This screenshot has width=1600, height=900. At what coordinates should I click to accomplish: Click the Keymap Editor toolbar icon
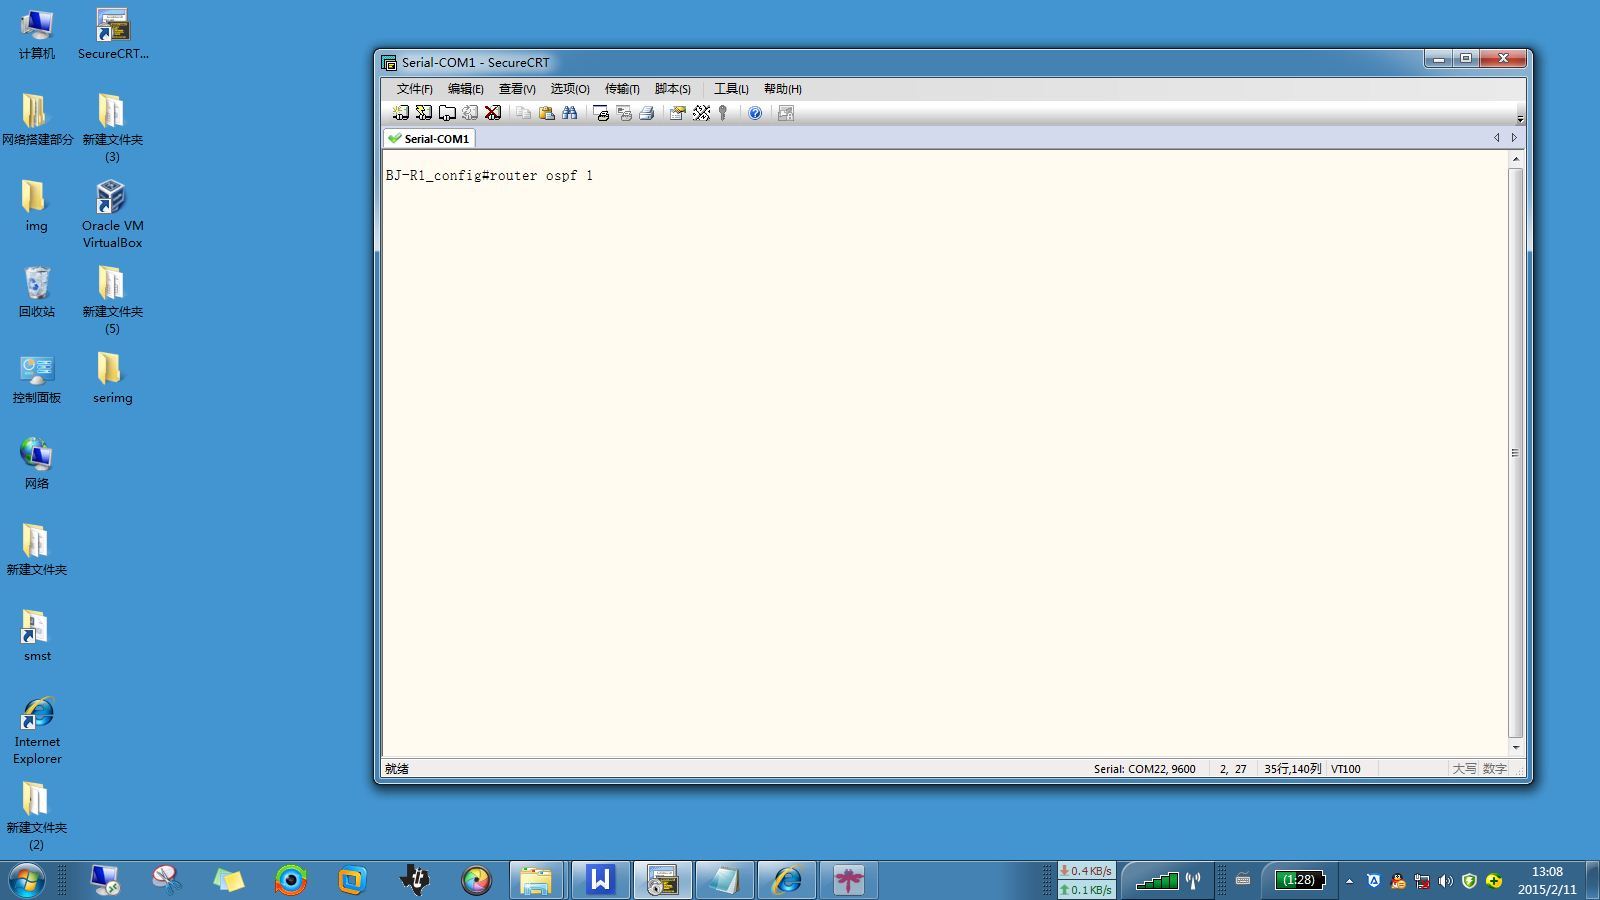click(701, 113)
